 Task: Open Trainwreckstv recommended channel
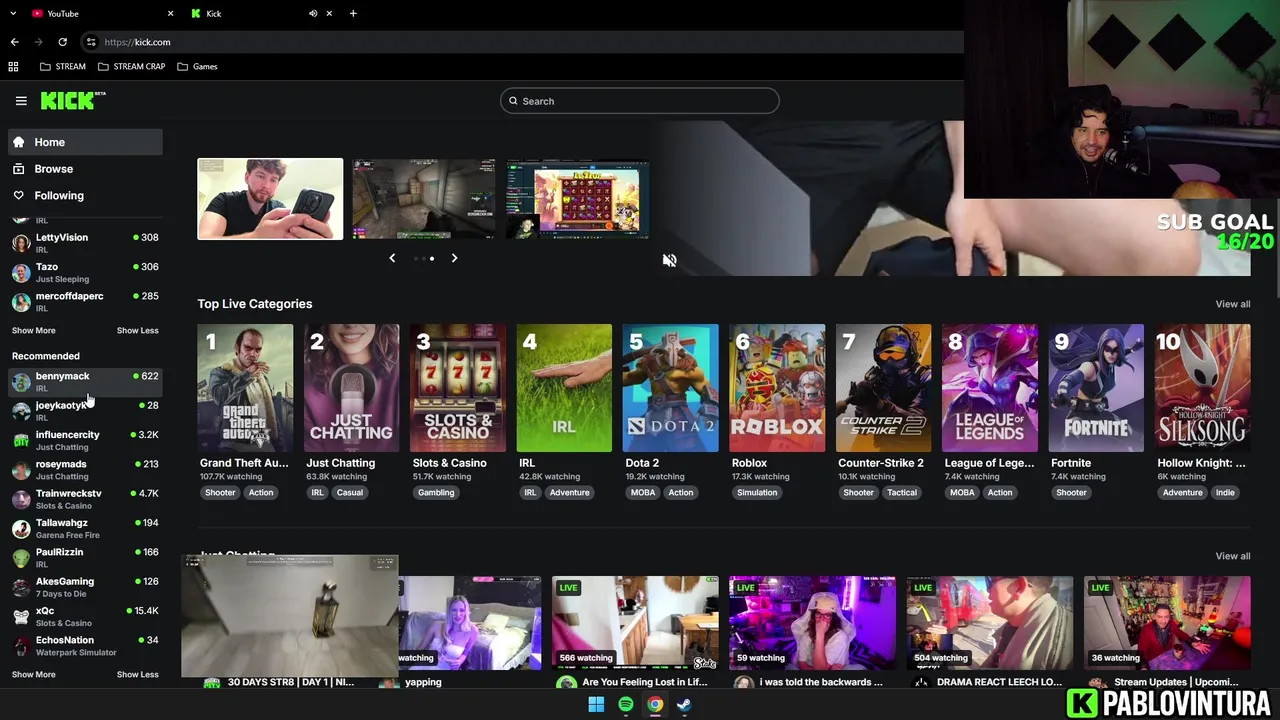85,498
